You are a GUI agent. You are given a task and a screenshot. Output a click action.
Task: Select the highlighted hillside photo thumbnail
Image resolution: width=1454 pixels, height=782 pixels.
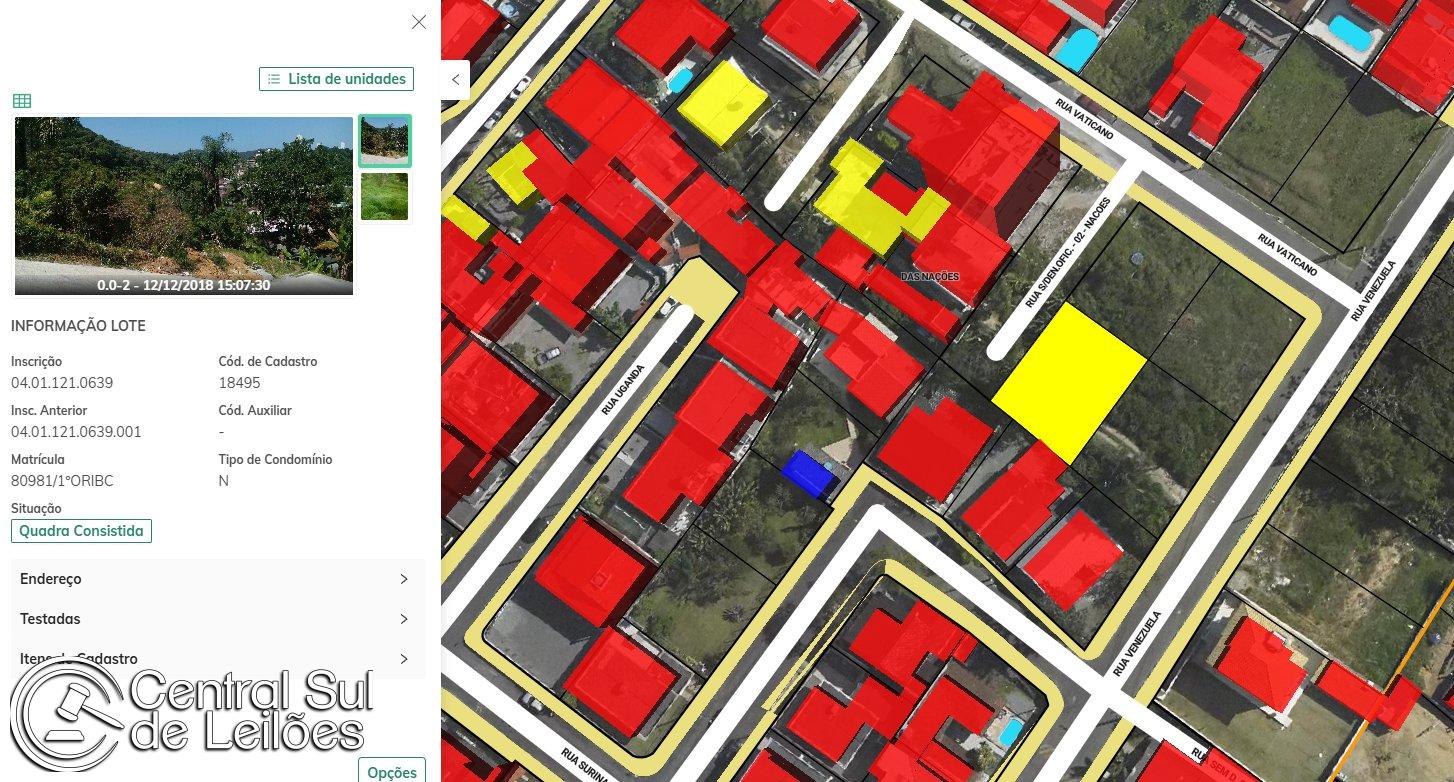[385, 141]
